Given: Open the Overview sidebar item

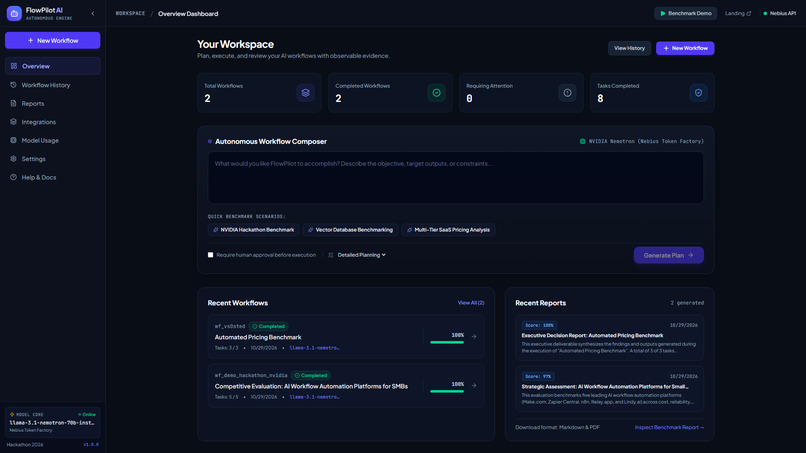Looking at the screenshot, I should click(52, 66).
